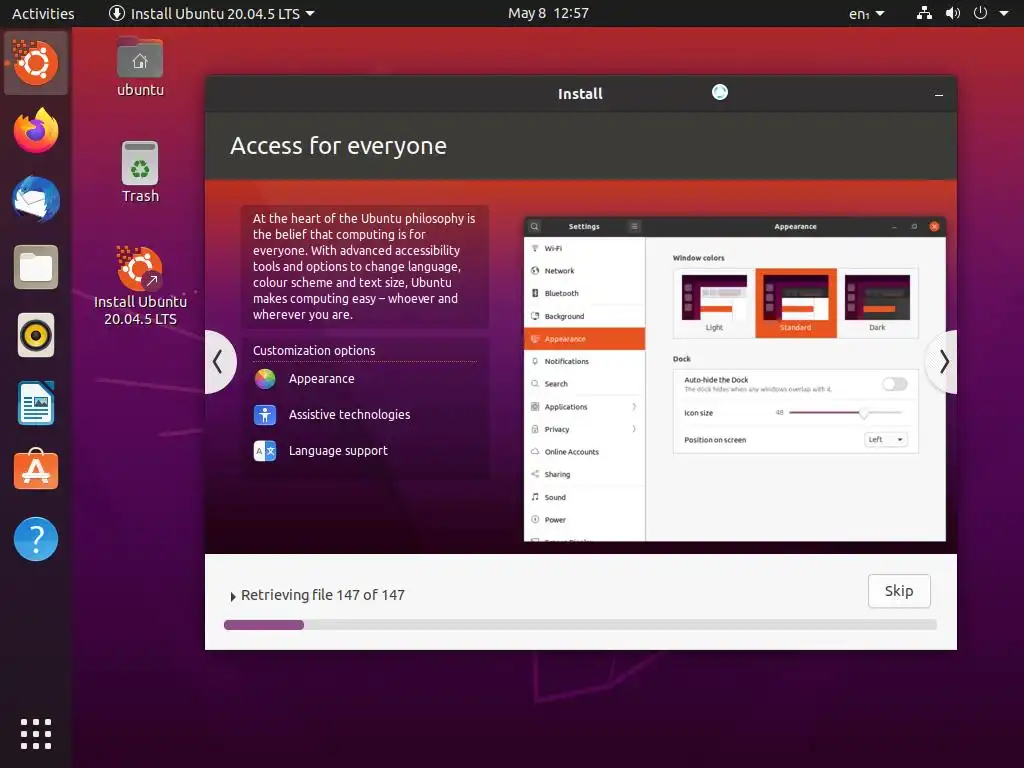Open LibreOffice Writer from the dock
Image resolution: width=1024 pixels, height=768 pixels.
36,403
